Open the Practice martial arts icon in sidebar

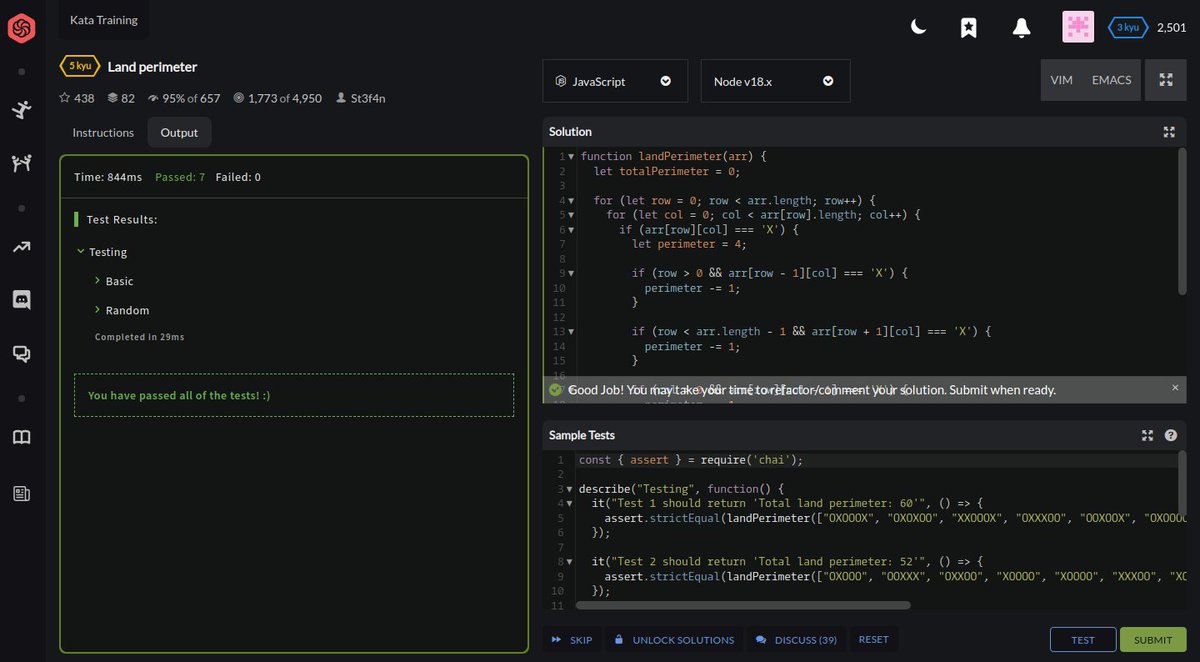22,110
